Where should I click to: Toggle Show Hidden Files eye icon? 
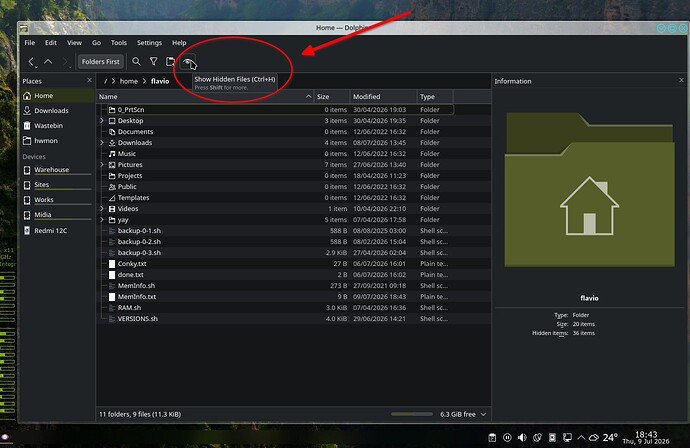pos(188,62)
